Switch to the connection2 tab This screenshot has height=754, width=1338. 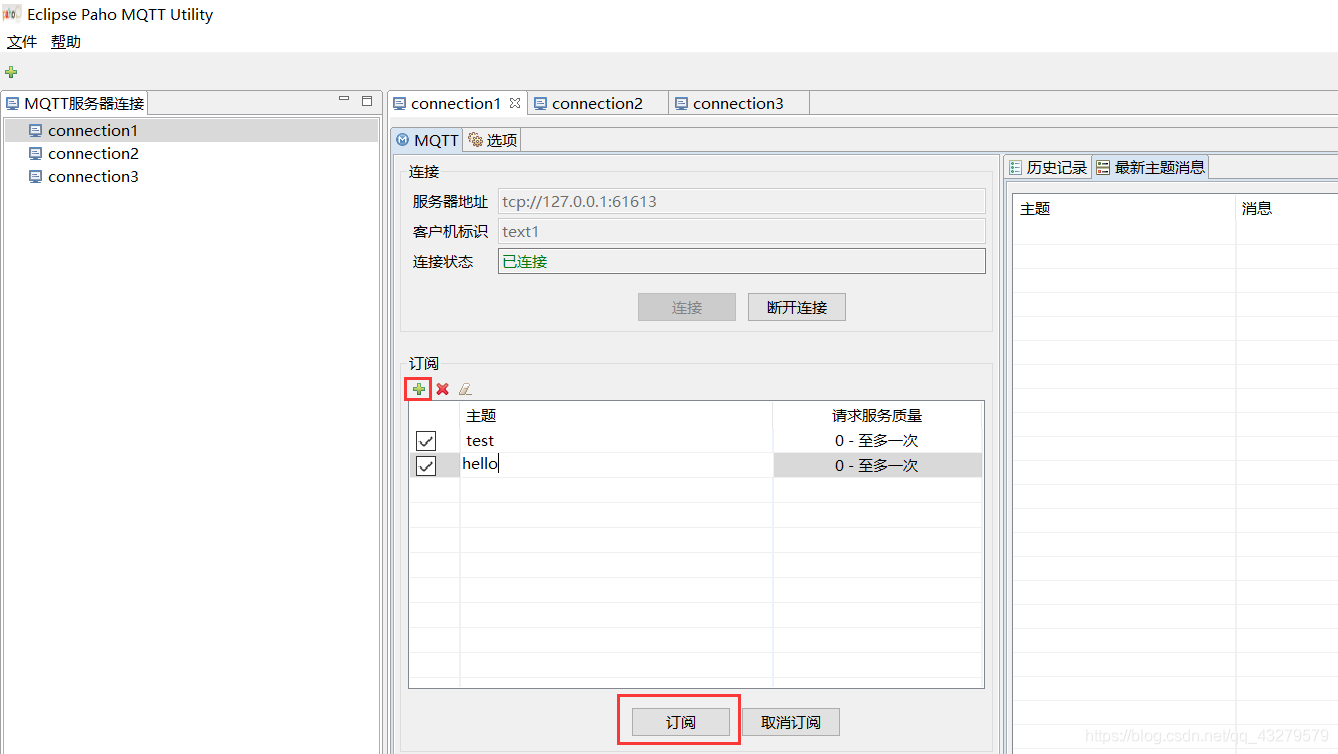[597, 103]
